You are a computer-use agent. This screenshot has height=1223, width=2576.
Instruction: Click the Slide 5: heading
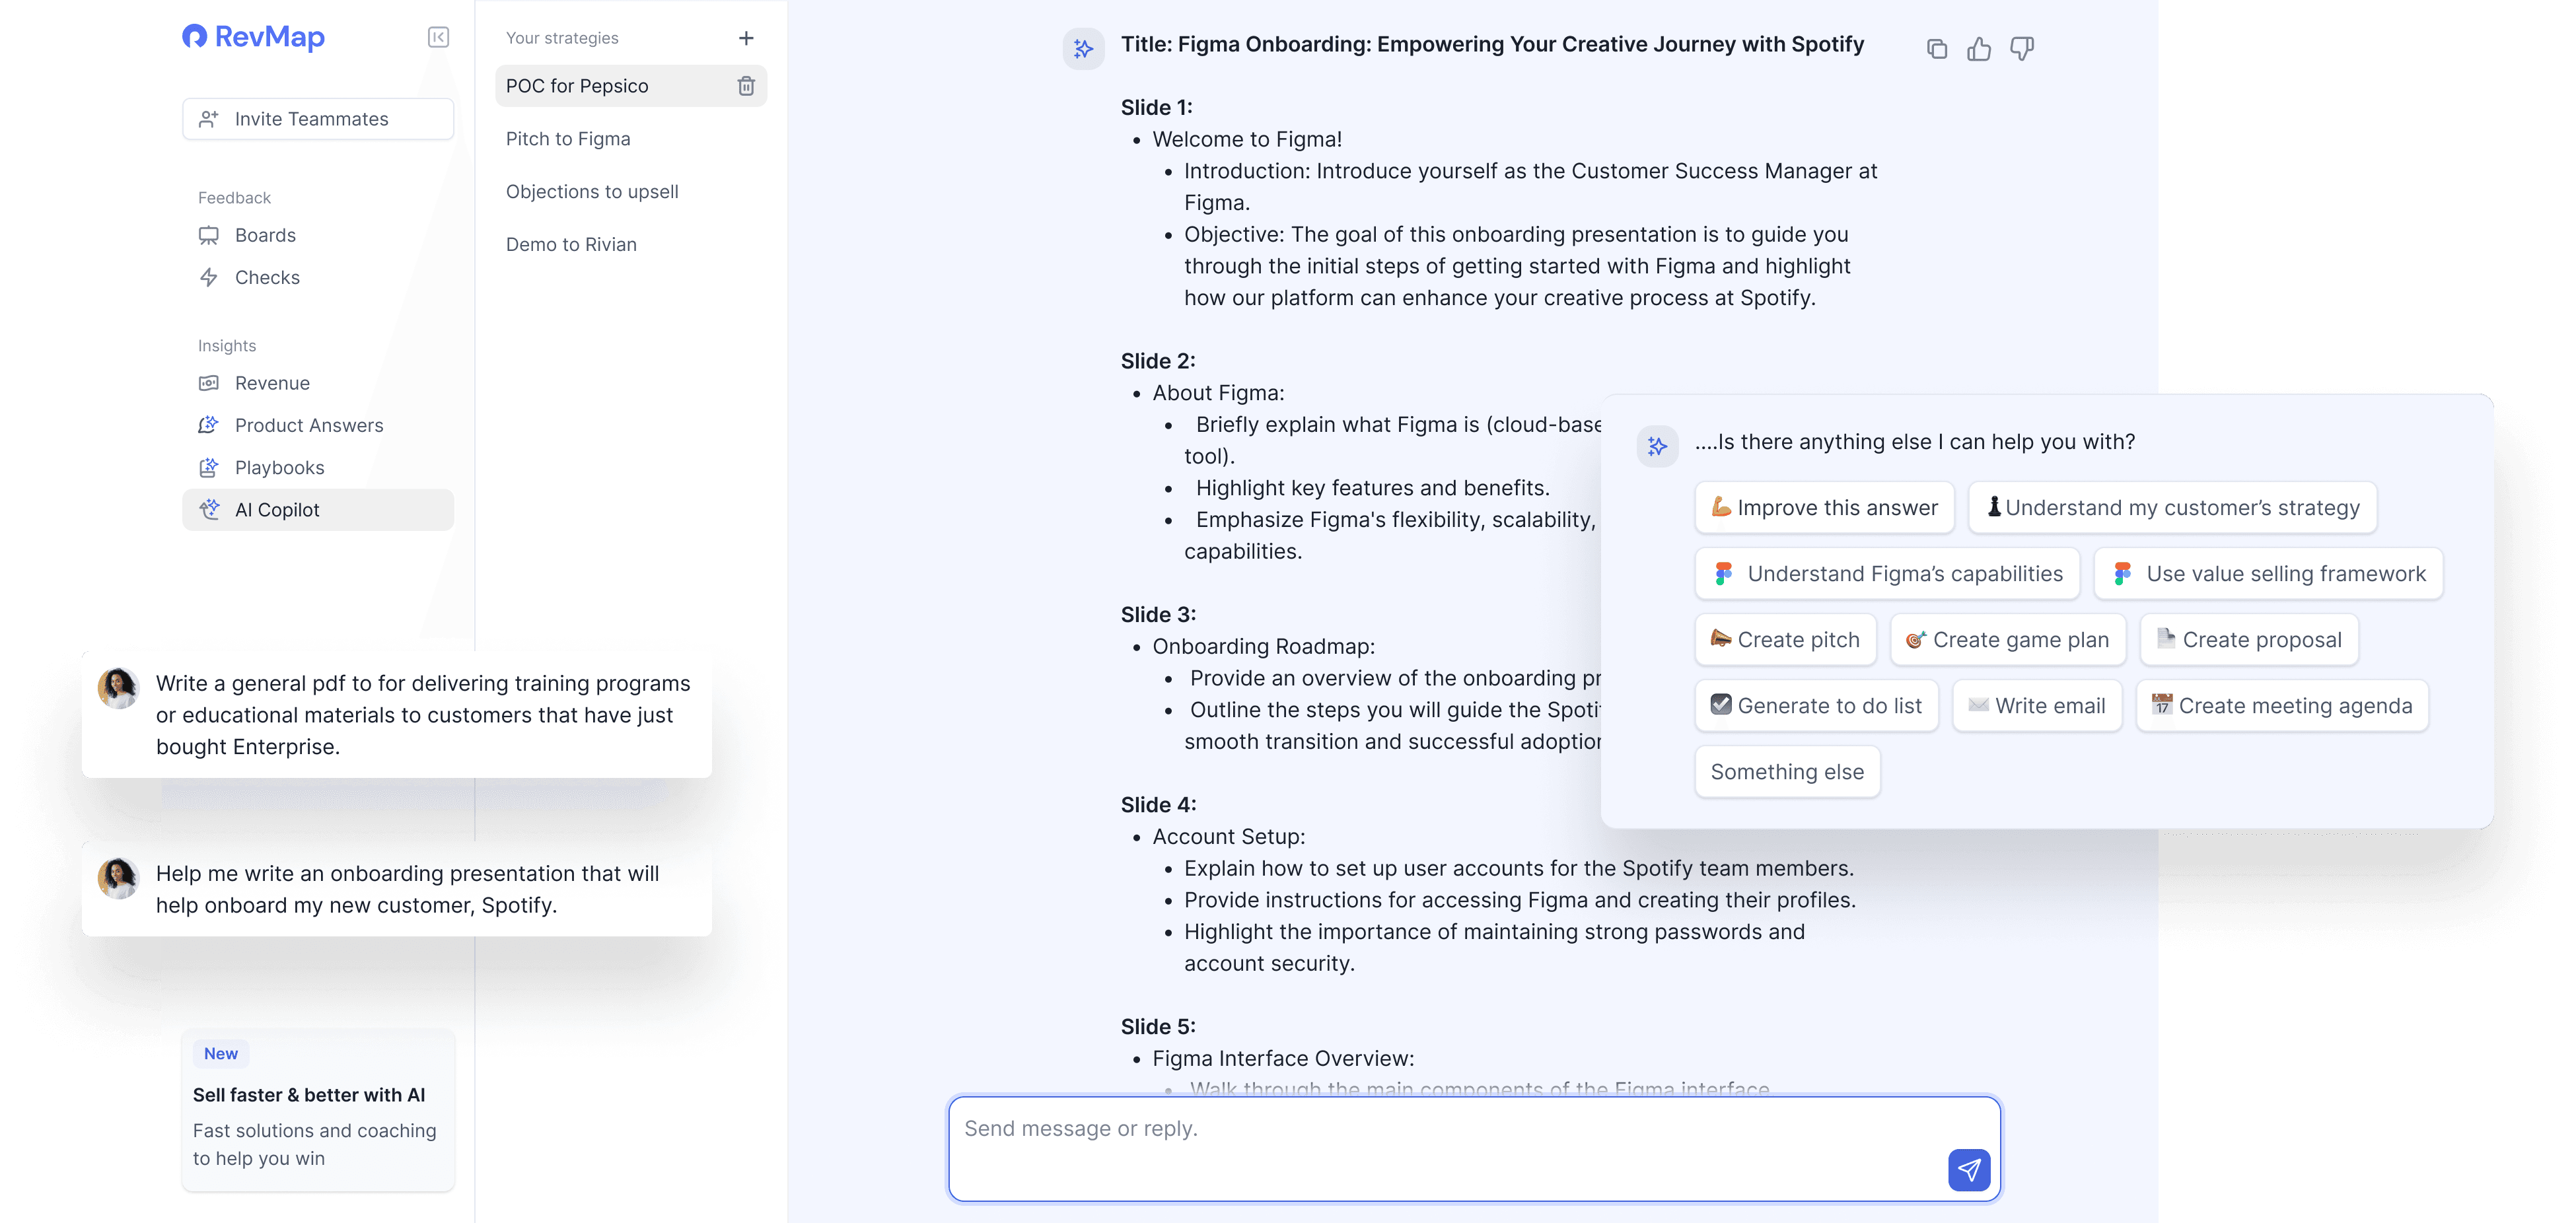point(1158,1027)
